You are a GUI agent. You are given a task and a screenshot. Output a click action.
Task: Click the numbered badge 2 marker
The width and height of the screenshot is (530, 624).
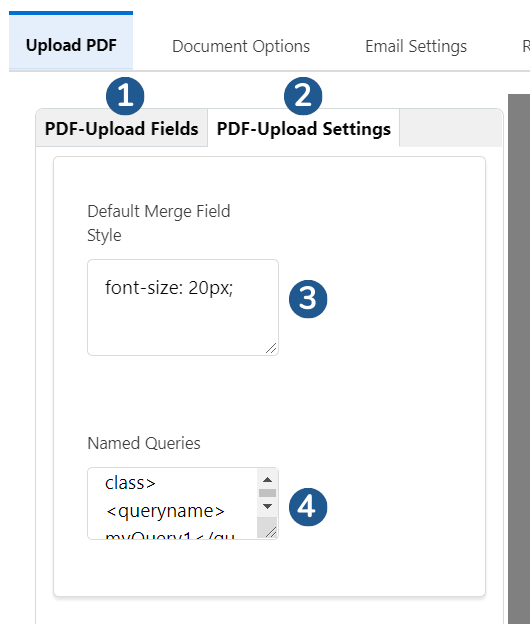(x=303, y=96)
